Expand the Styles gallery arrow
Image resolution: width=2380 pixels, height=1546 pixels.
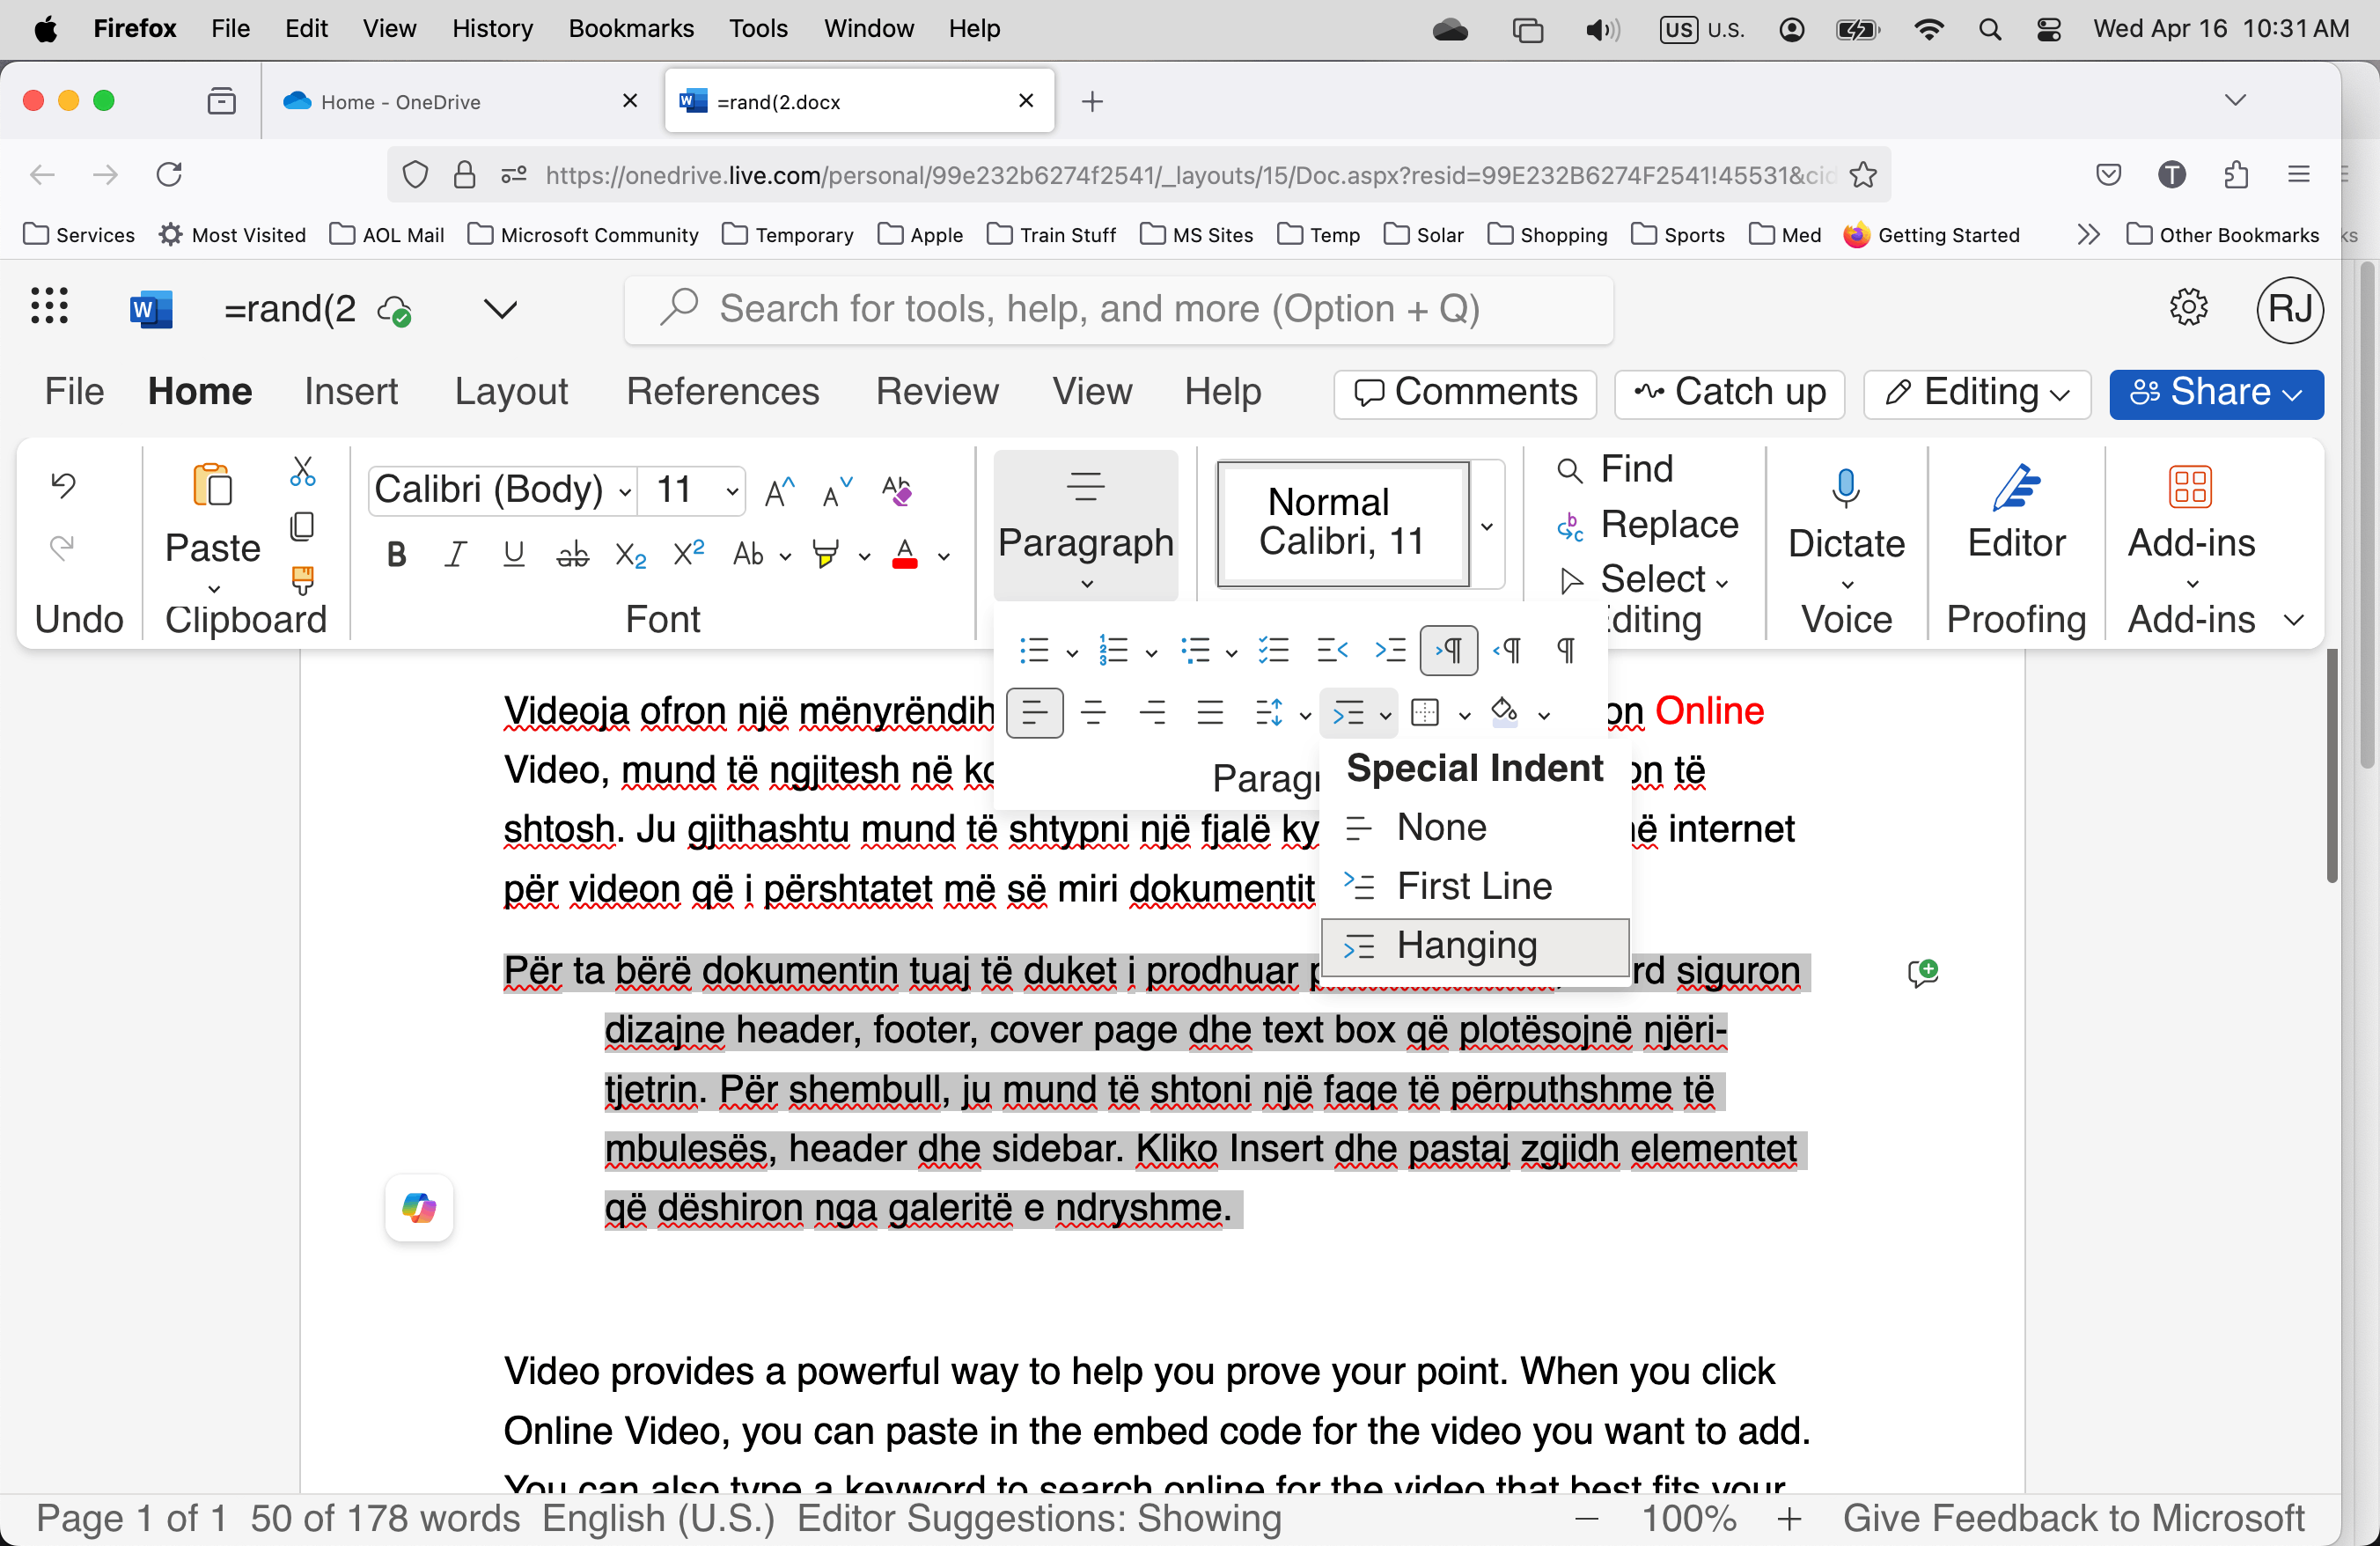(1487, 526)
